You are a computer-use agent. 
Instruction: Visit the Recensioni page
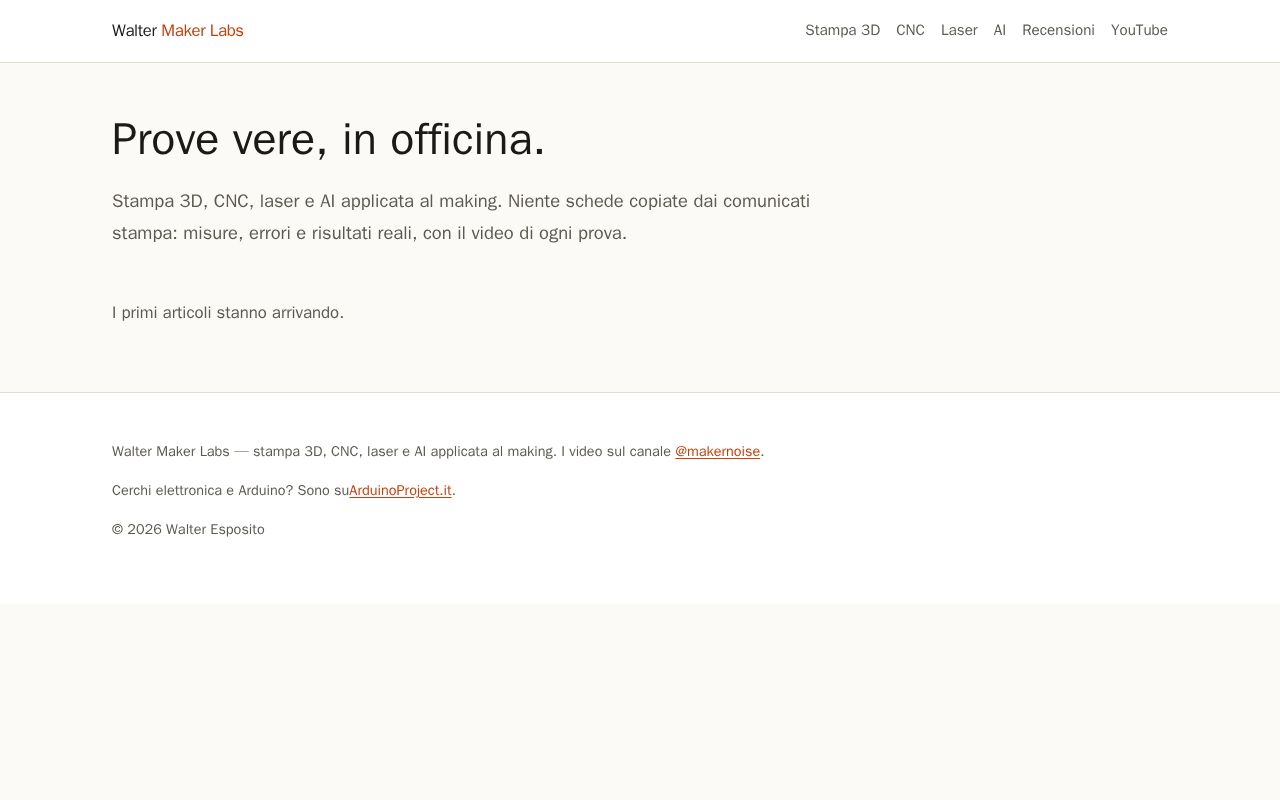click(1058, 30)
